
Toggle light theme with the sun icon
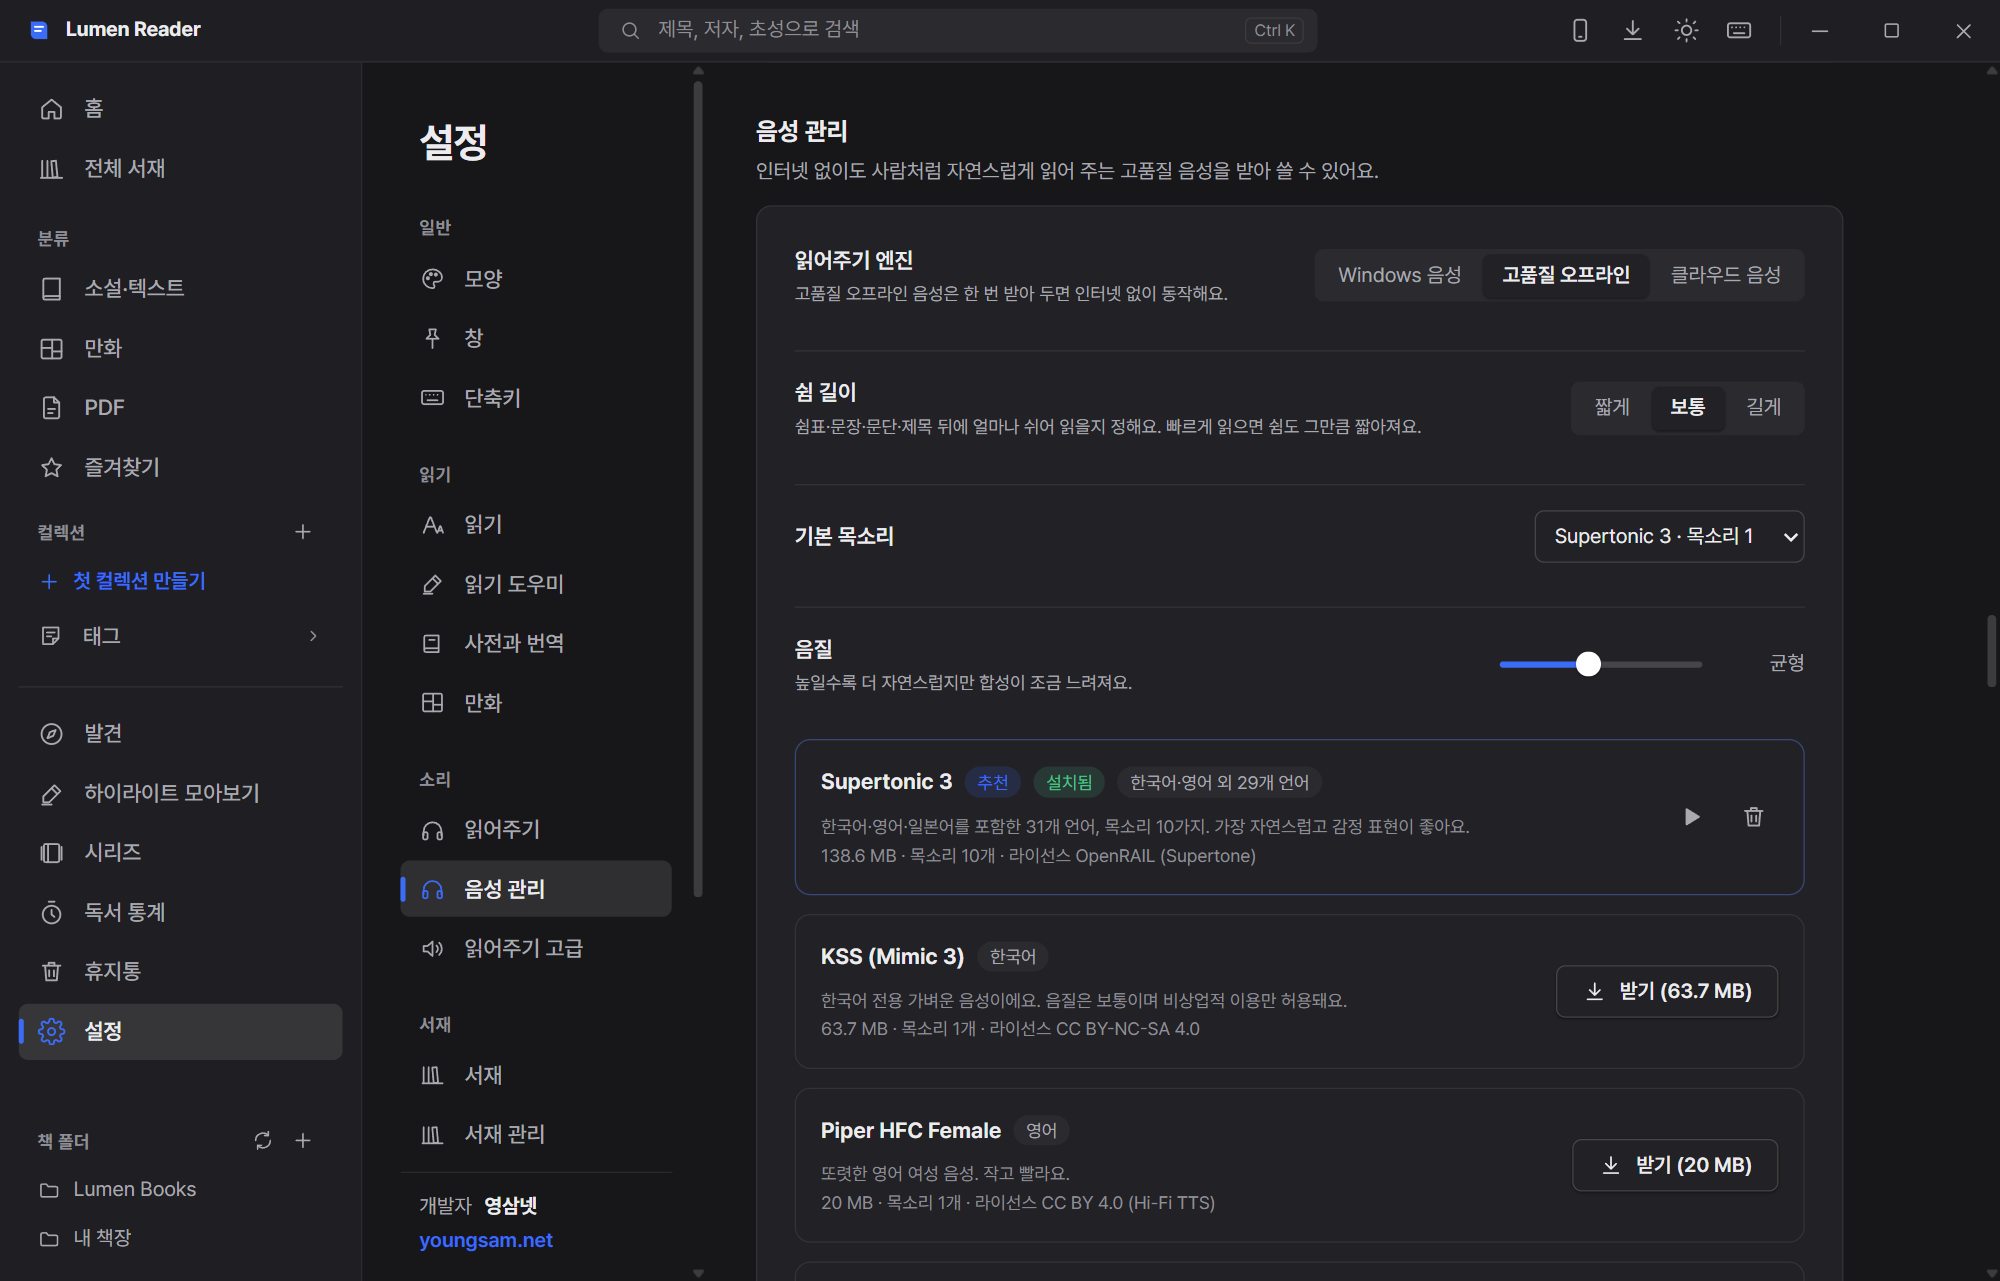point(1686,30)
